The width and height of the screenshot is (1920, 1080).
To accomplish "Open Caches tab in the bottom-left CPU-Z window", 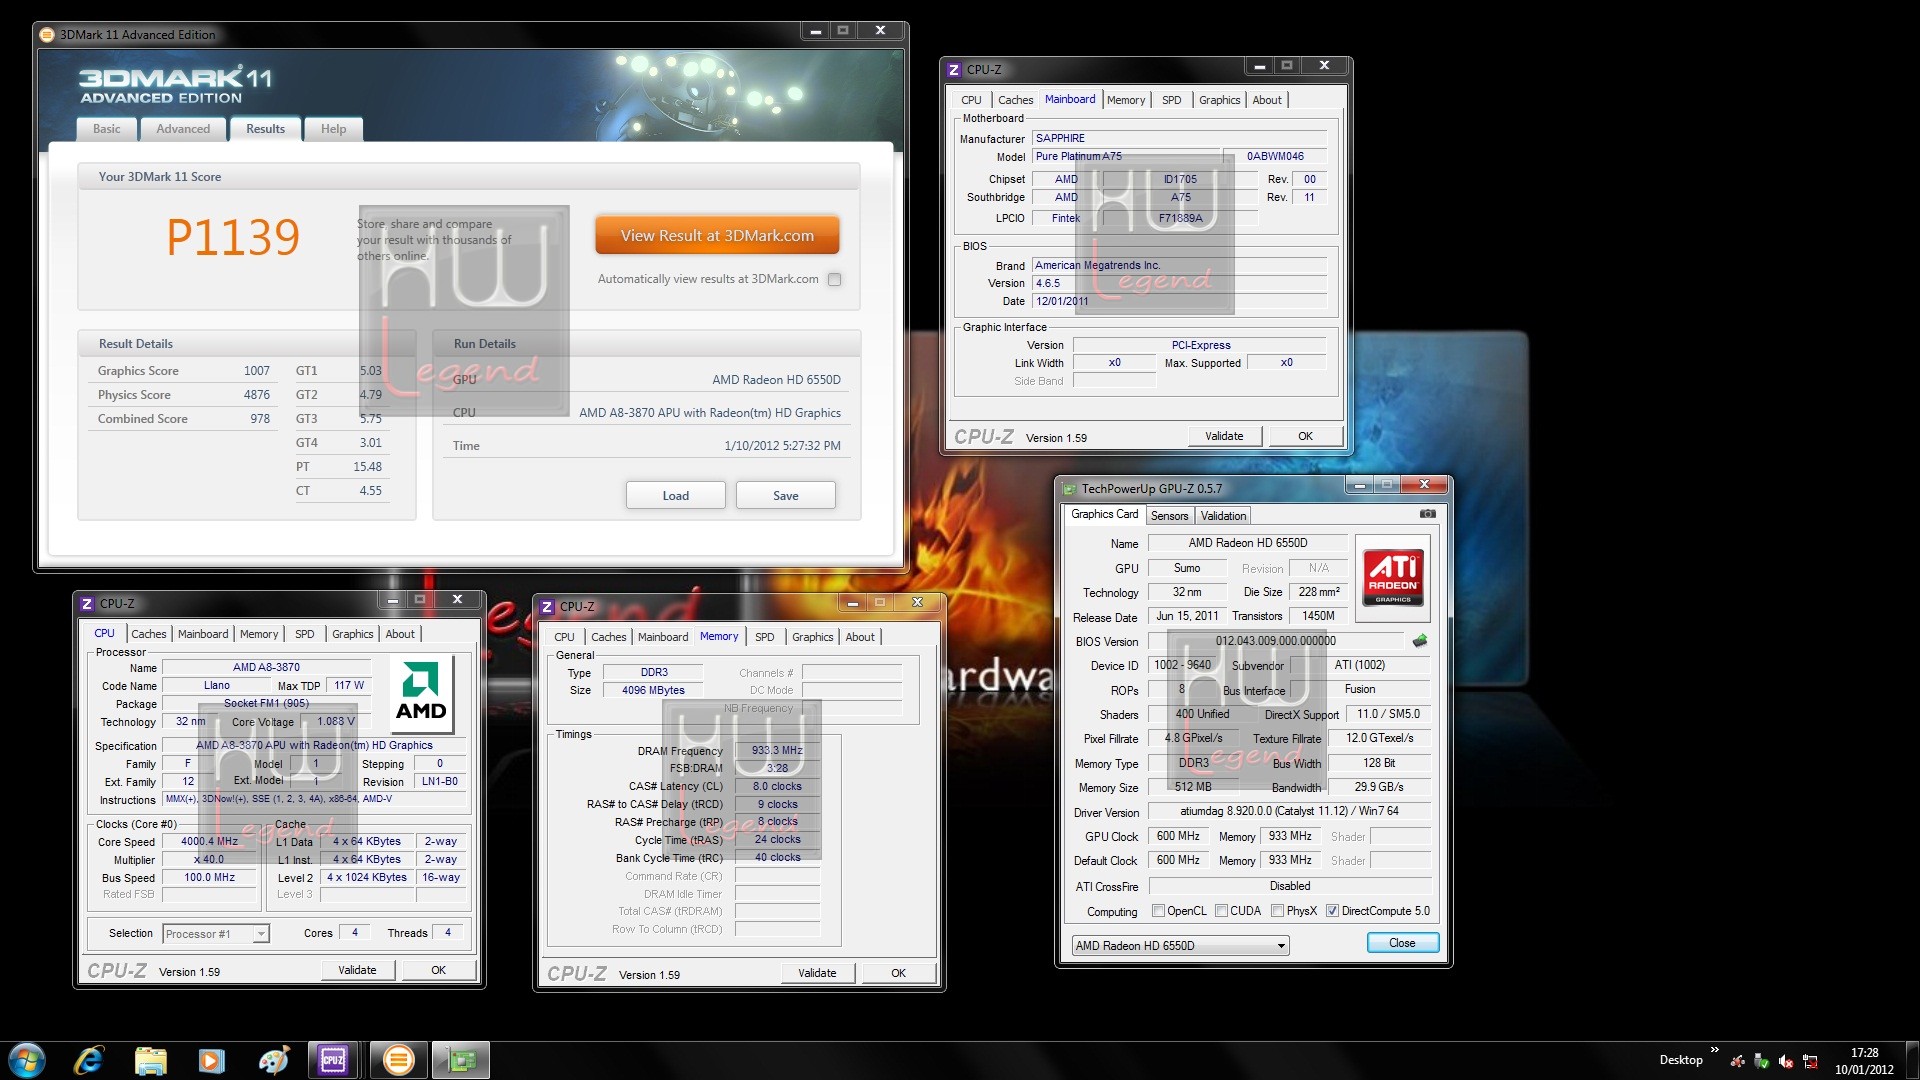I will [x=148, y=634].
